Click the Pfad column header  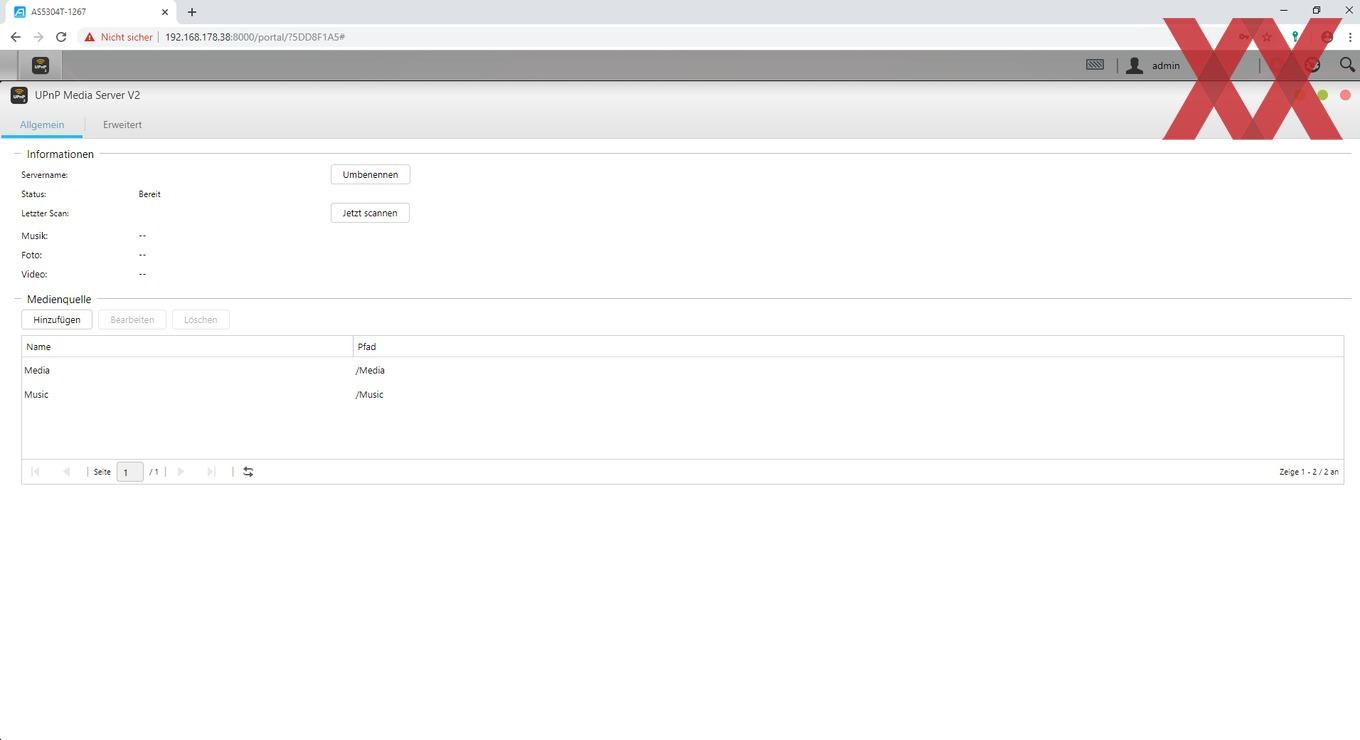point(848,347)
